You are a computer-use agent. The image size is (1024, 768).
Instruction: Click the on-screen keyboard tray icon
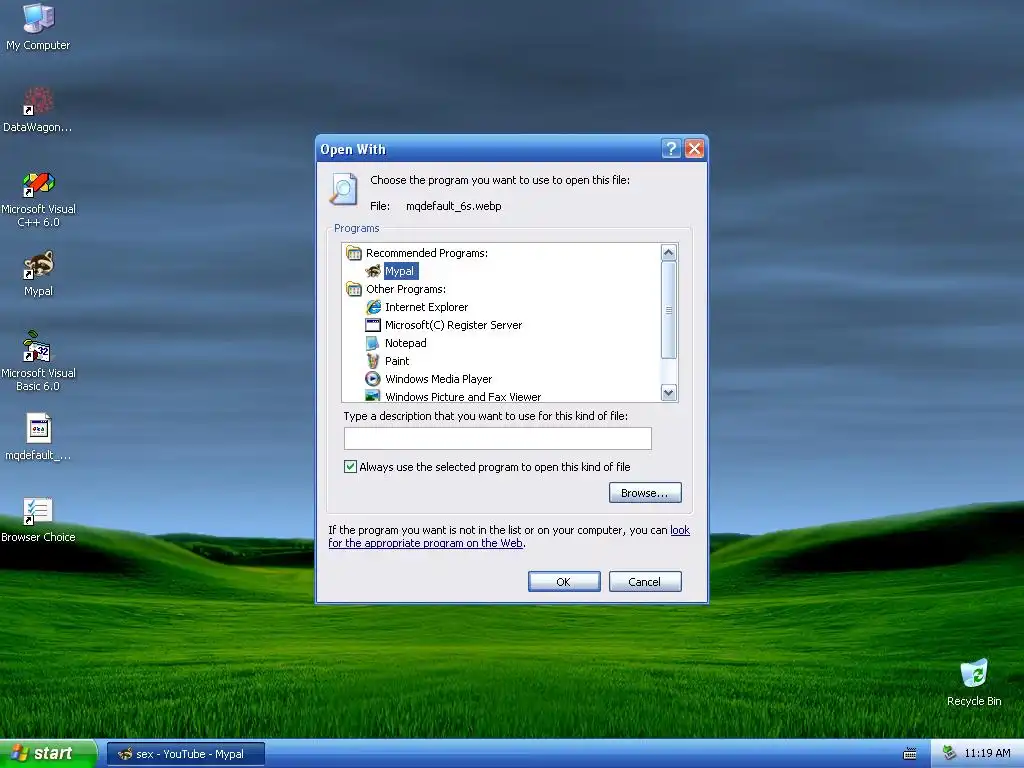click(910, 754)
